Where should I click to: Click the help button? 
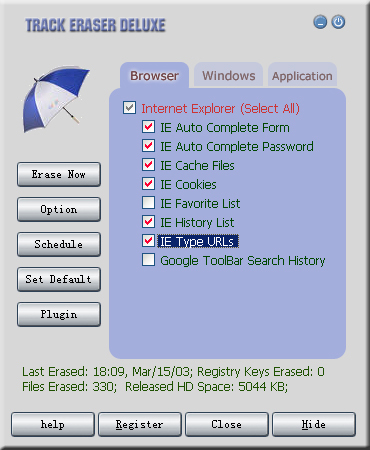coord(53,424)
